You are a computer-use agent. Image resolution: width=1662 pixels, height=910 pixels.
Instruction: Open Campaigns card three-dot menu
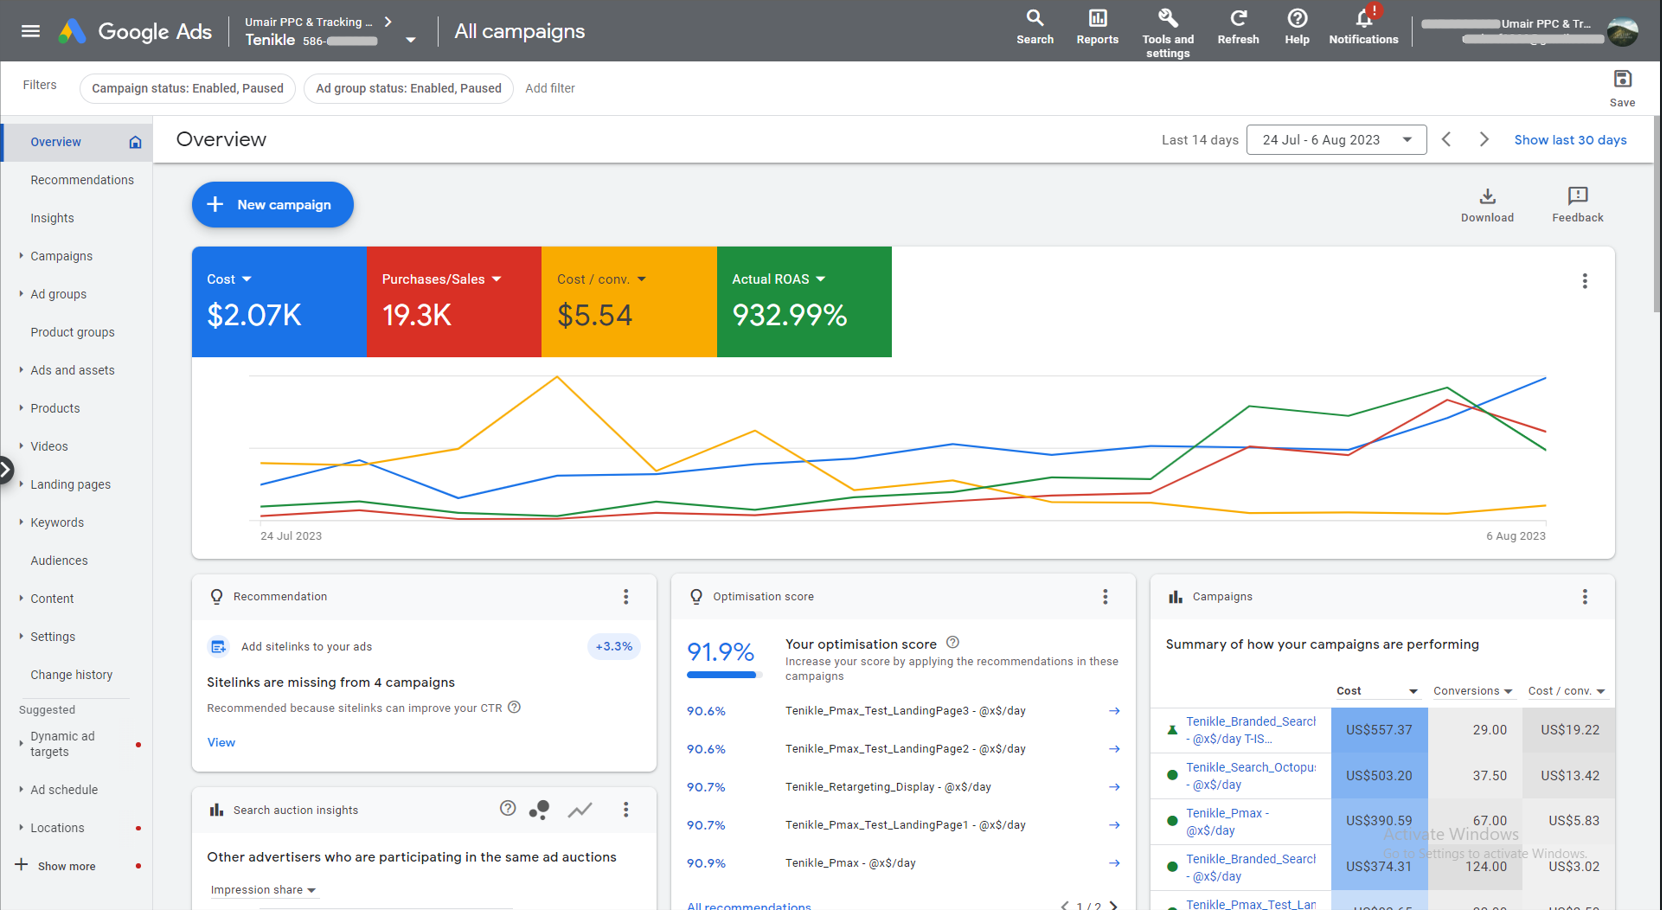click(x=1584, y=597)
